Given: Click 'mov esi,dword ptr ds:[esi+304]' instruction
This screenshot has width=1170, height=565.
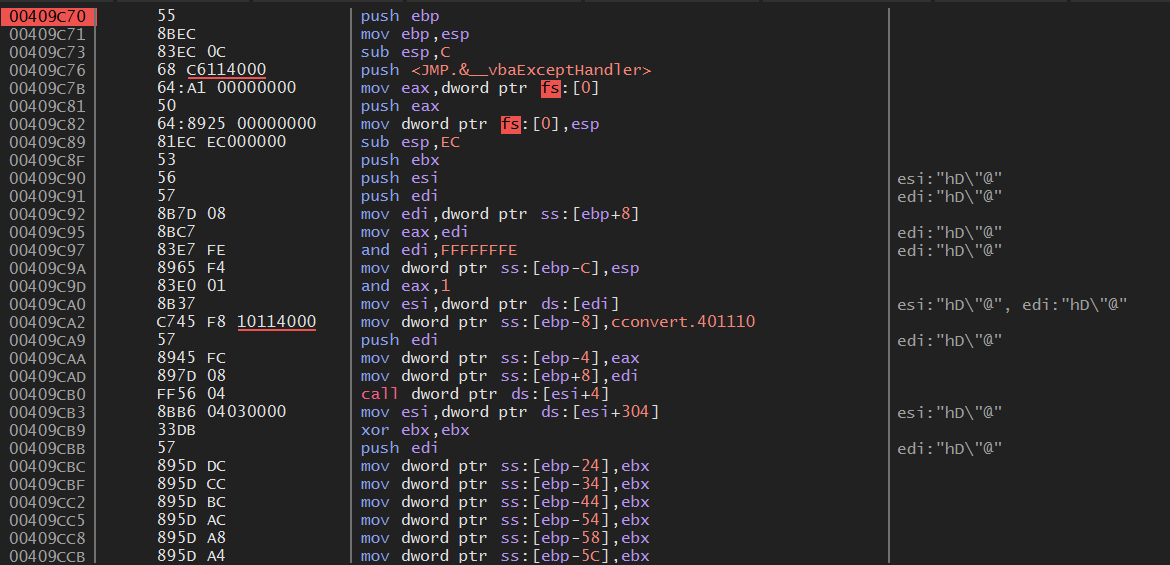Looking at the screenshot, I should coord(510,412).
